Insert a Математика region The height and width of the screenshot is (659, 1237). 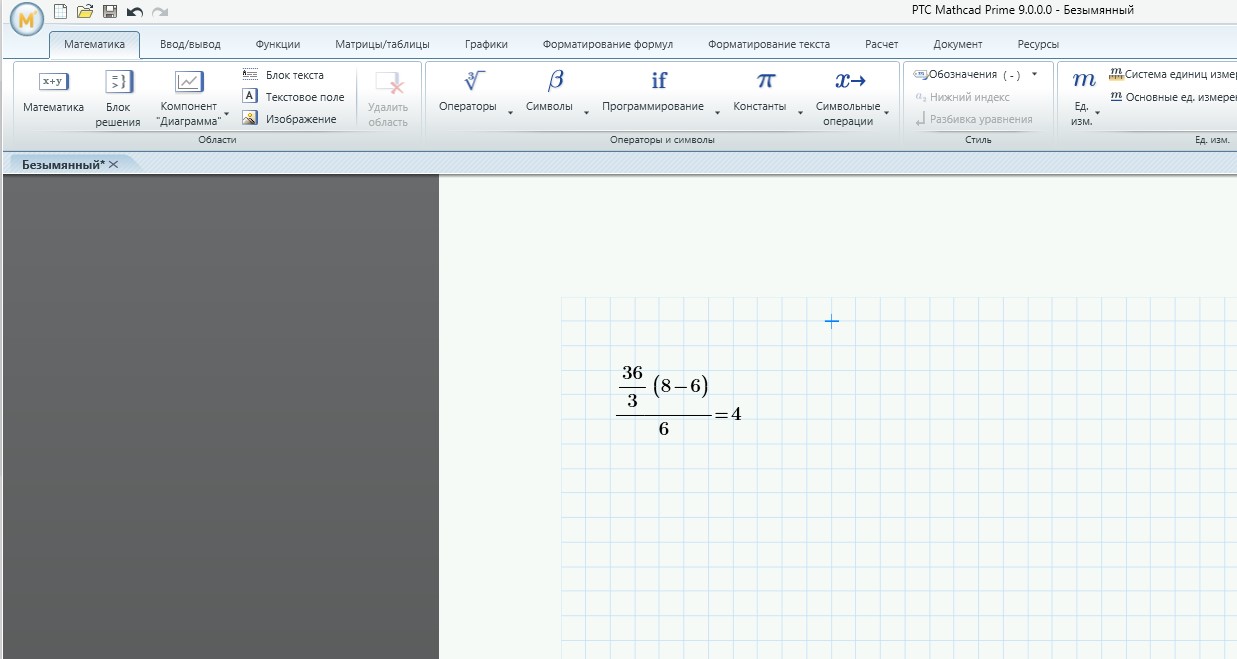[x=54, y=92]
